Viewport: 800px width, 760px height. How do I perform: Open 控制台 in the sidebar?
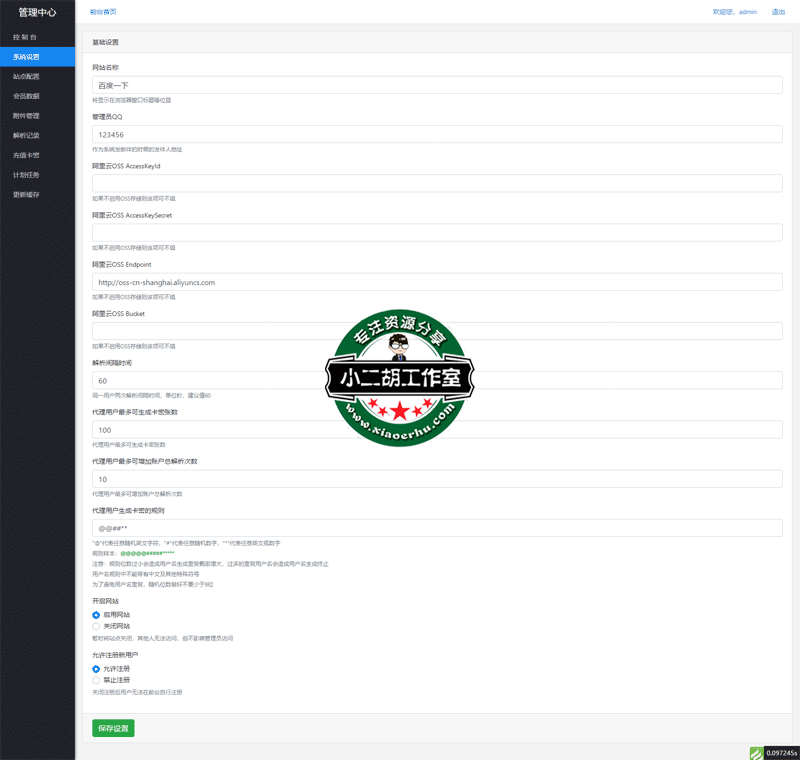pos(25,37)
